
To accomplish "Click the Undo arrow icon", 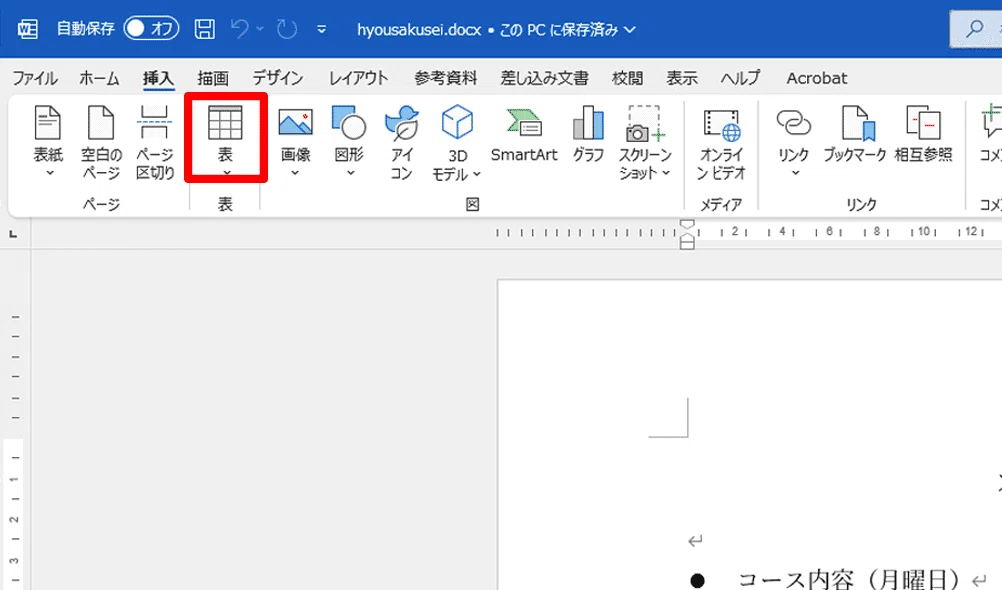I will tap(240, 29).
